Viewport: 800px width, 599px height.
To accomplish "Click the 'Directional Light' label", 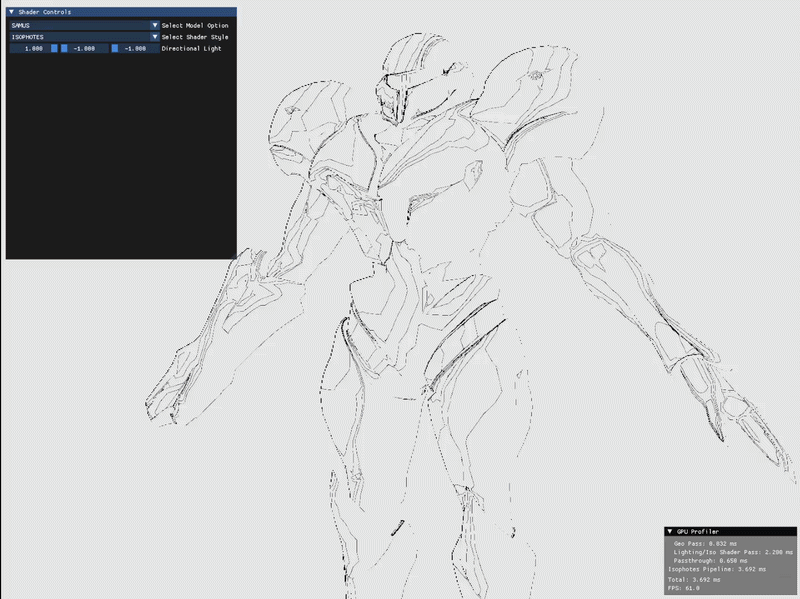I will point(191,48).
